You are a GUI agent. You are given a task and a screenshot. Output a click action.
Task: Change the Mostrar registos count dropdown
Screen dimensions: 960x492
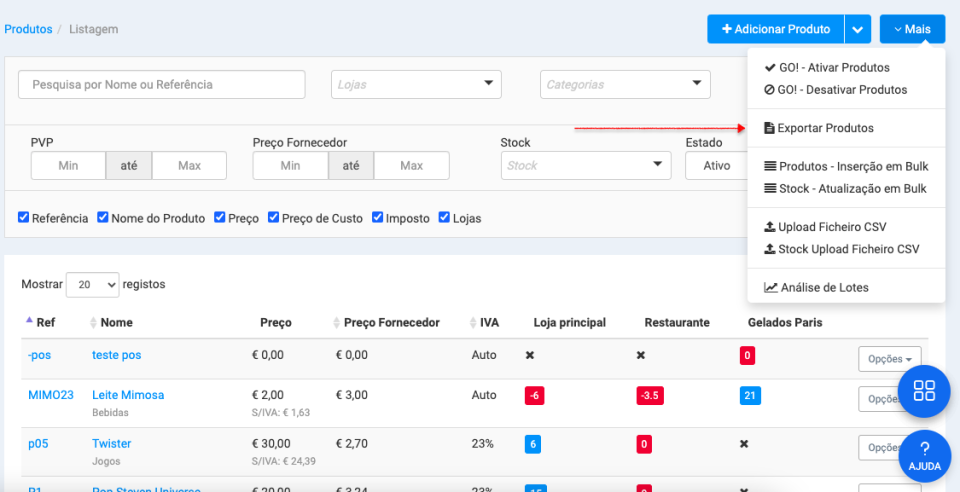click(92, 284)
